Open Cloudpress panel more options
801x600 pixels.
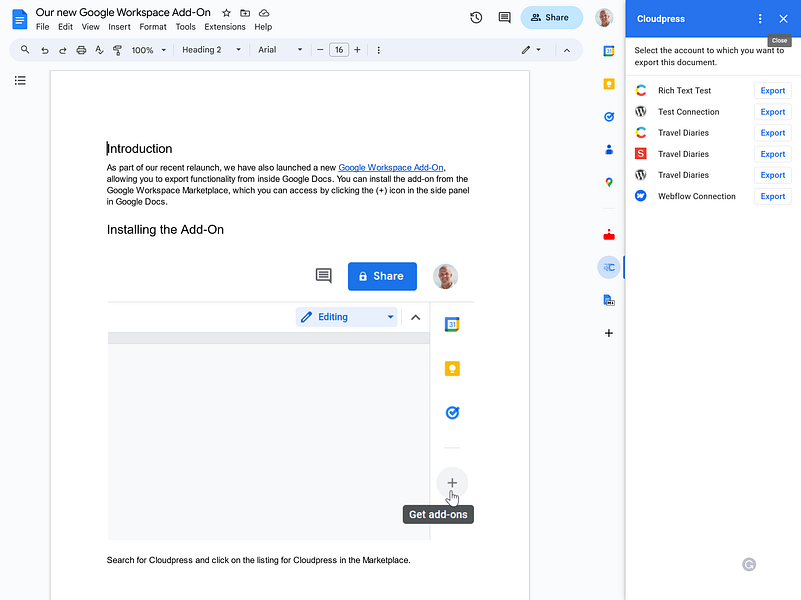tap(760, 18)
